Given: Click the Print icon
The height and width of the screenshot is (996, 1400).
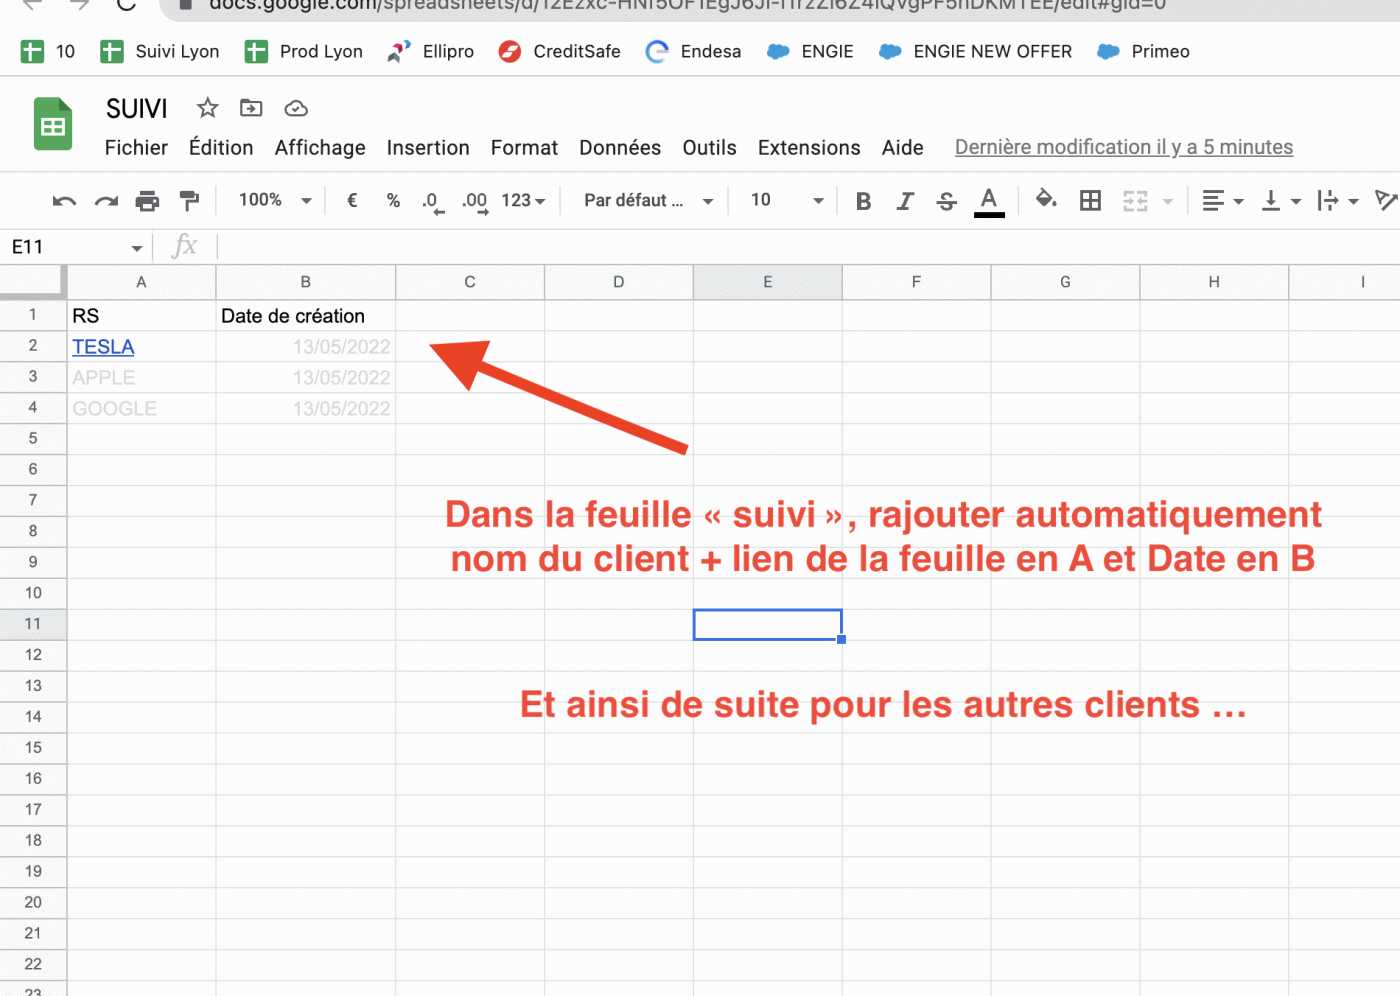Looking at the screenshot, I should coord(147,201).
